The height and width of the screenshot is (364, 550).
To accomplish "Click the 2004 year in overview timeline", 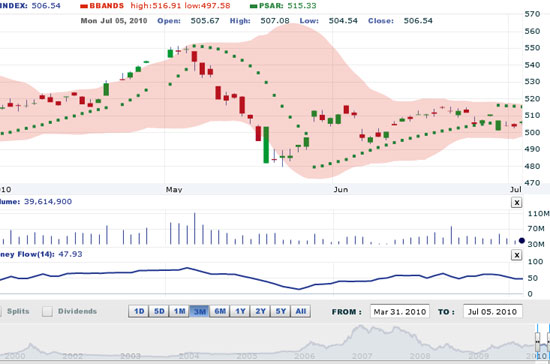I will (x=189, y=356).
